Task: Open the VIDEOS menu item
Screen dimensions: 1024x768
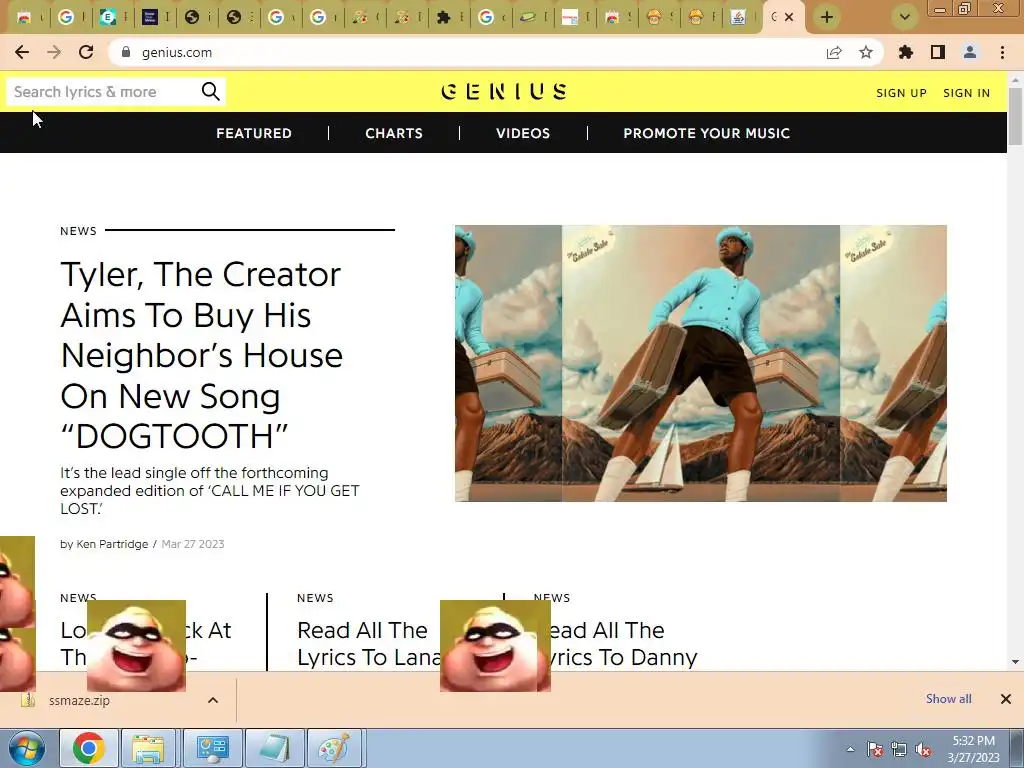Action: coord(523,133)
